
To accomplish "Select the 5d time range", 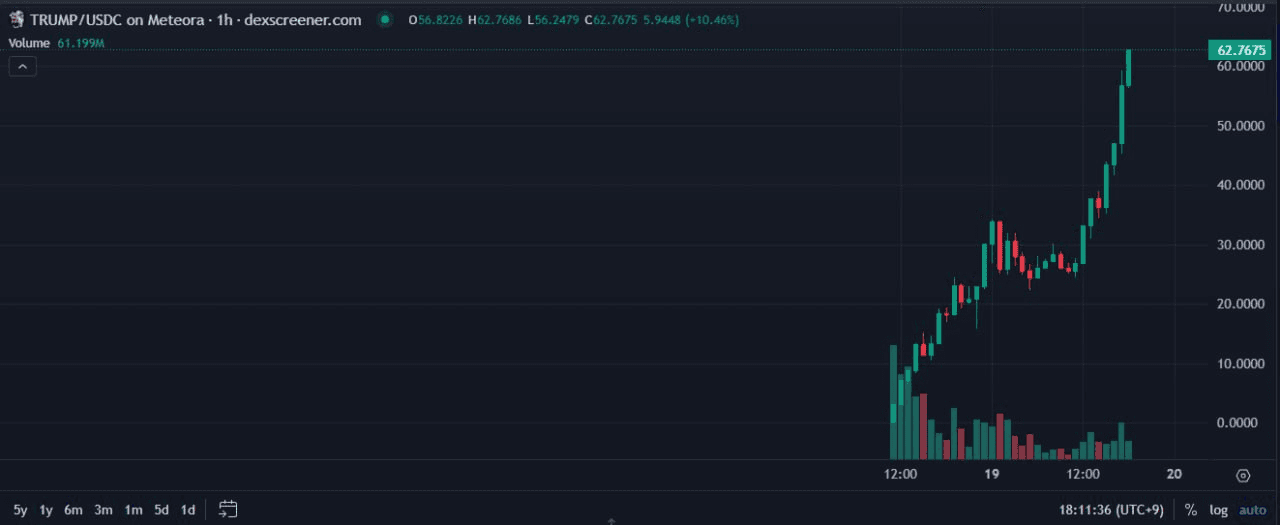I will coord(161,510).
